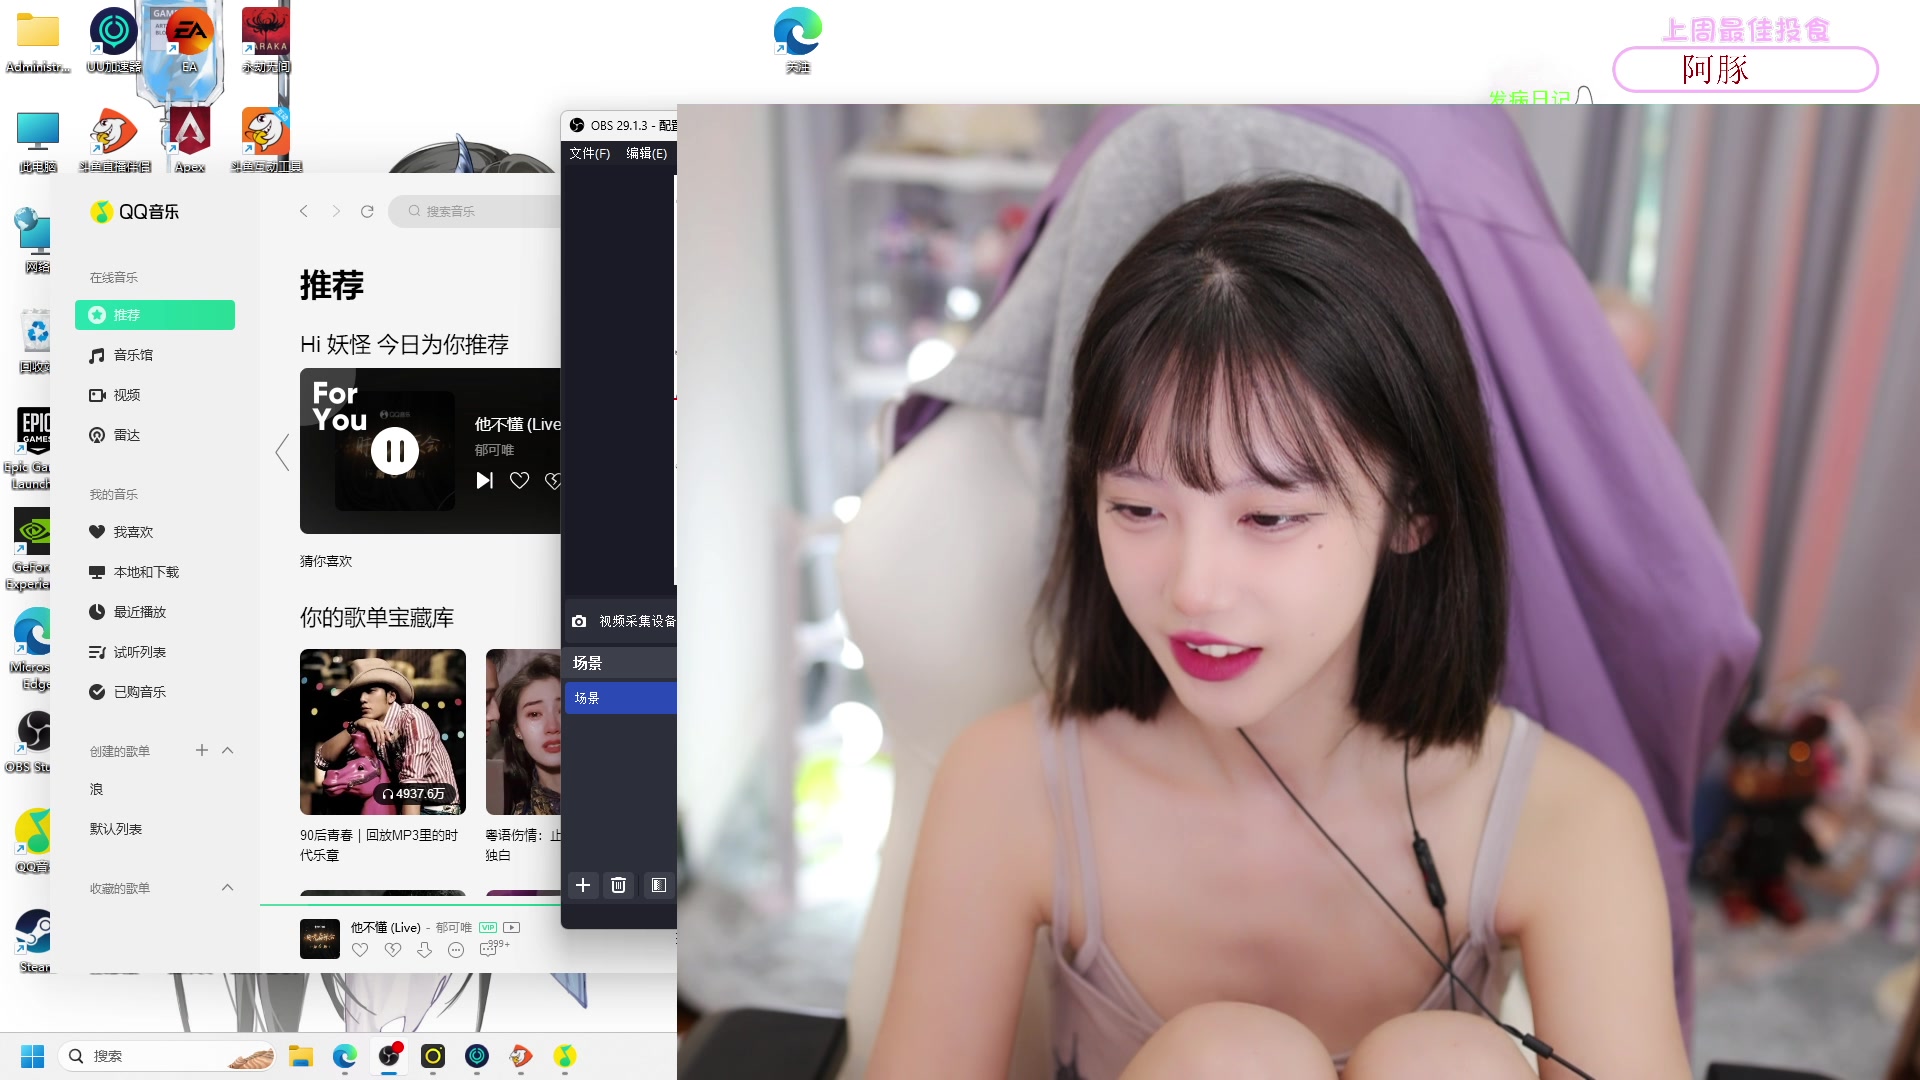This screenshot has width=1920, height=1080.
Task: Like current song in bottom player bar
Action: [360, 950]
